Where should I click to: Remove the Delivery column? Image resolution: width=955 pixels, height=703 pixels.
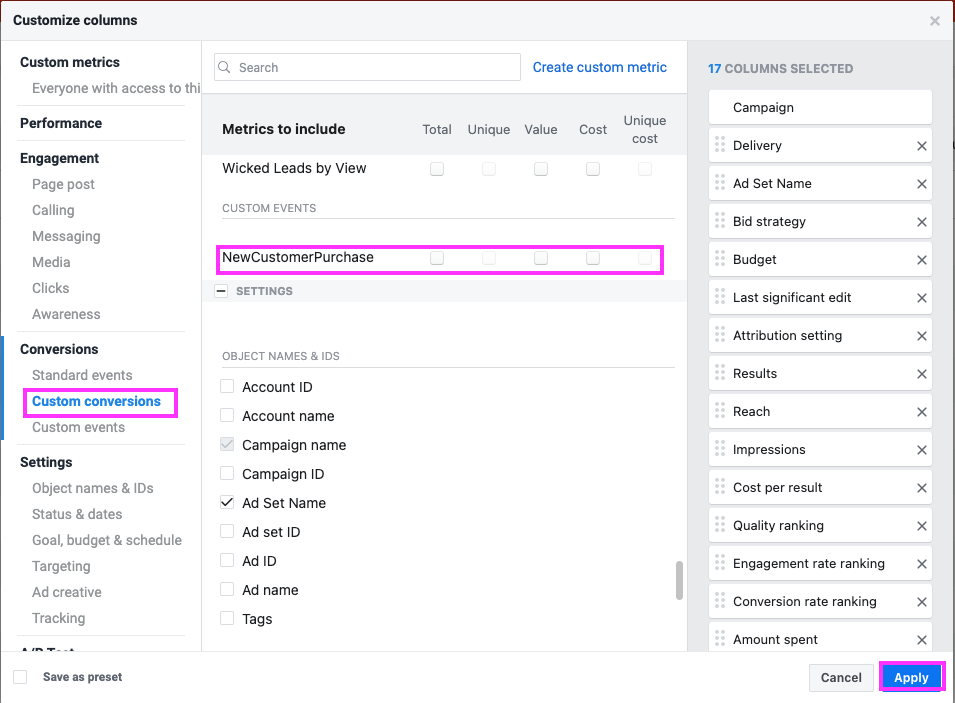coord(922,146)
